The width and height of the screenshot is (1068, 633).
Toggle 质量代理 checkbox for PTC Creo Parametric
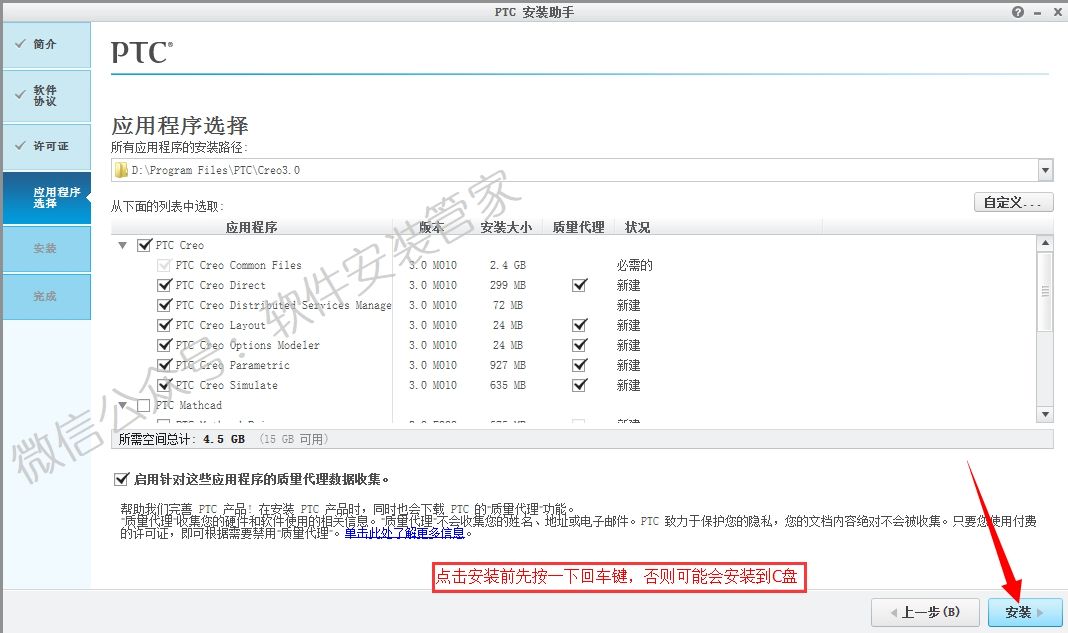pos(578,365)
